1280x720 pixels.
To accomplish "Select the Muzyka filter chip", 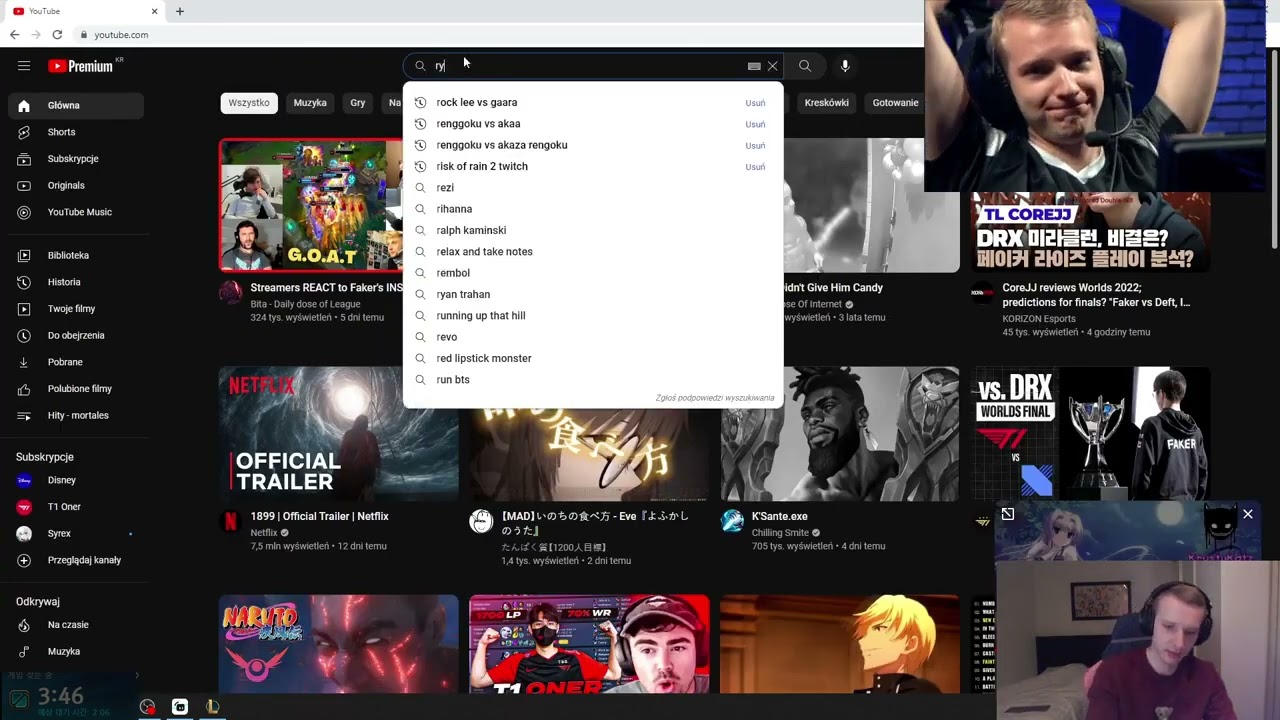I will pos(310,103).
